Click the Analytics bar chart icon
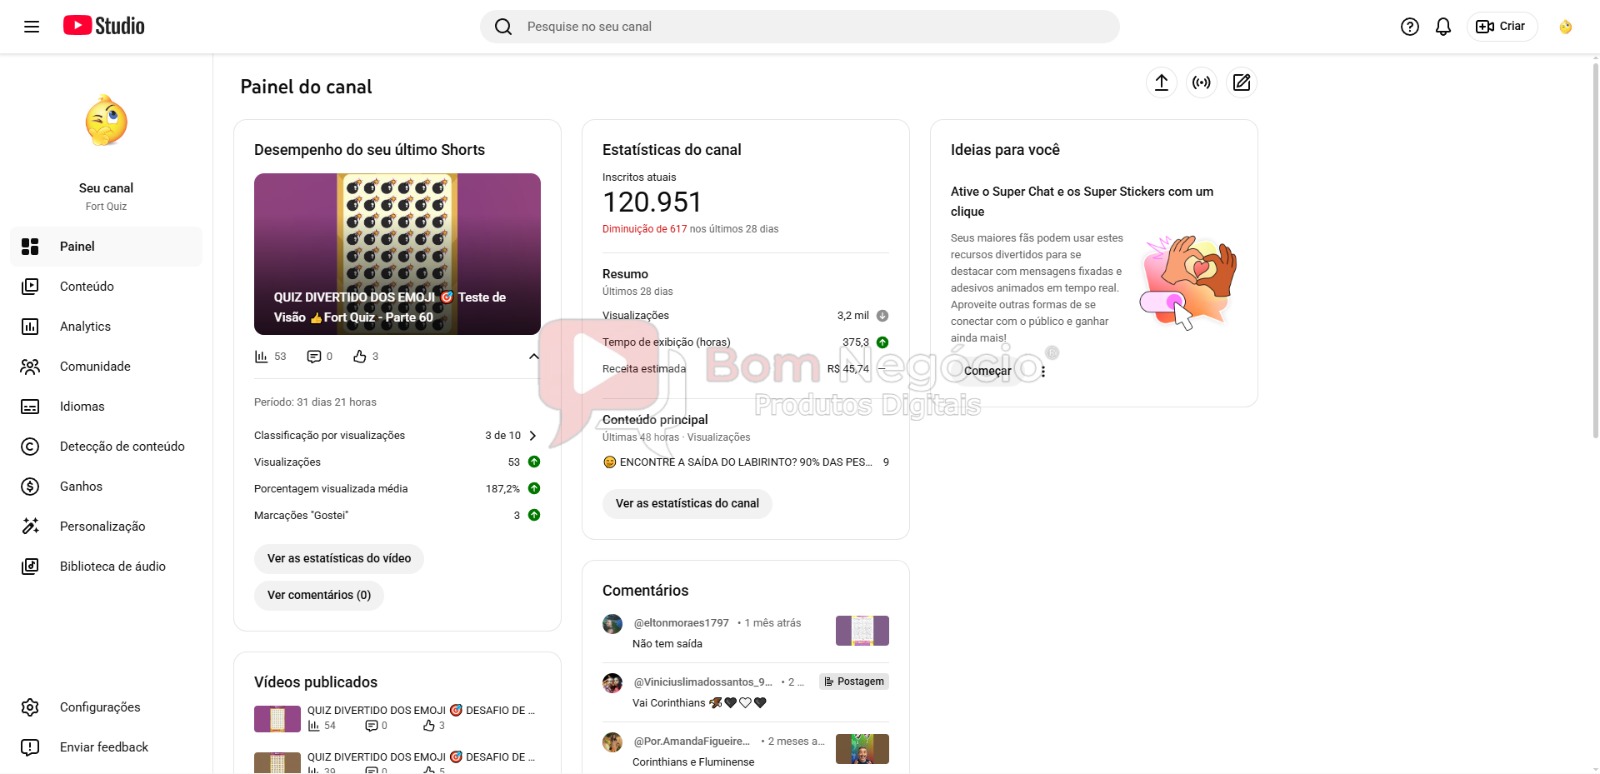Viewport: 1600px width, 774px height. click(x=30, y=327)
